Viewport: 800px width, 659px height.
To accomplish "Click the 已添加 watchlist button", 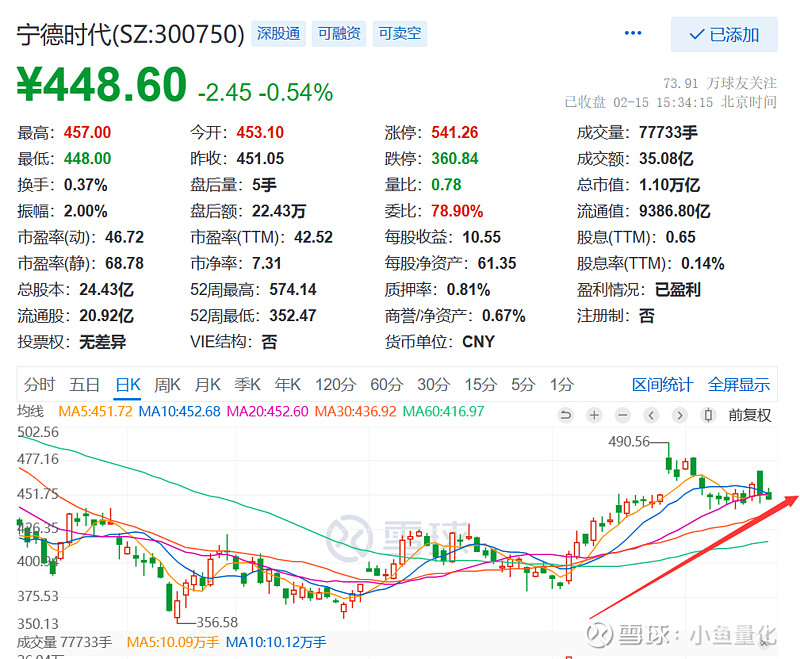I will coord(724,35).
